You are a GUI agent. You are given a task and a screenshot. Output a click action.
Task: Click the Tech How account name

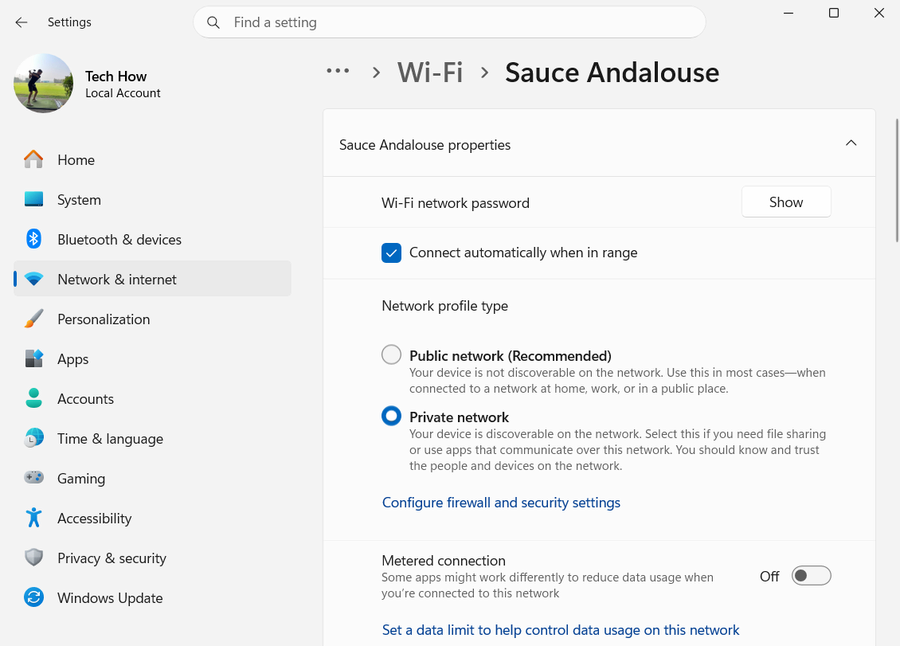click(116, 76)
